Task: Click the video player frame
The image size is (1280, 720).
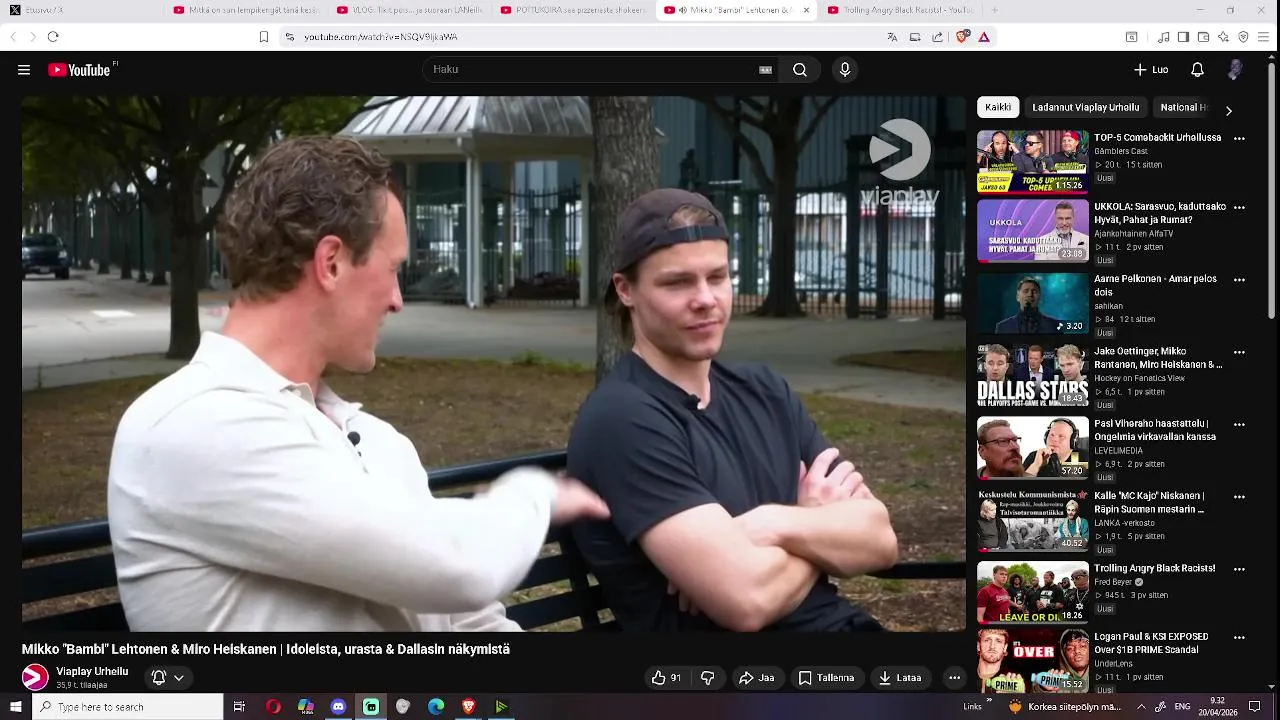Action: coord(494,364)
